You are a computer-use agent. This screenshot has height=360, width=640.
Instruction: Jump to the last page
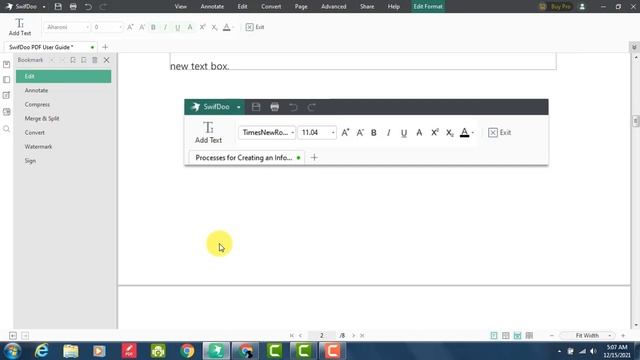(362, 336)
